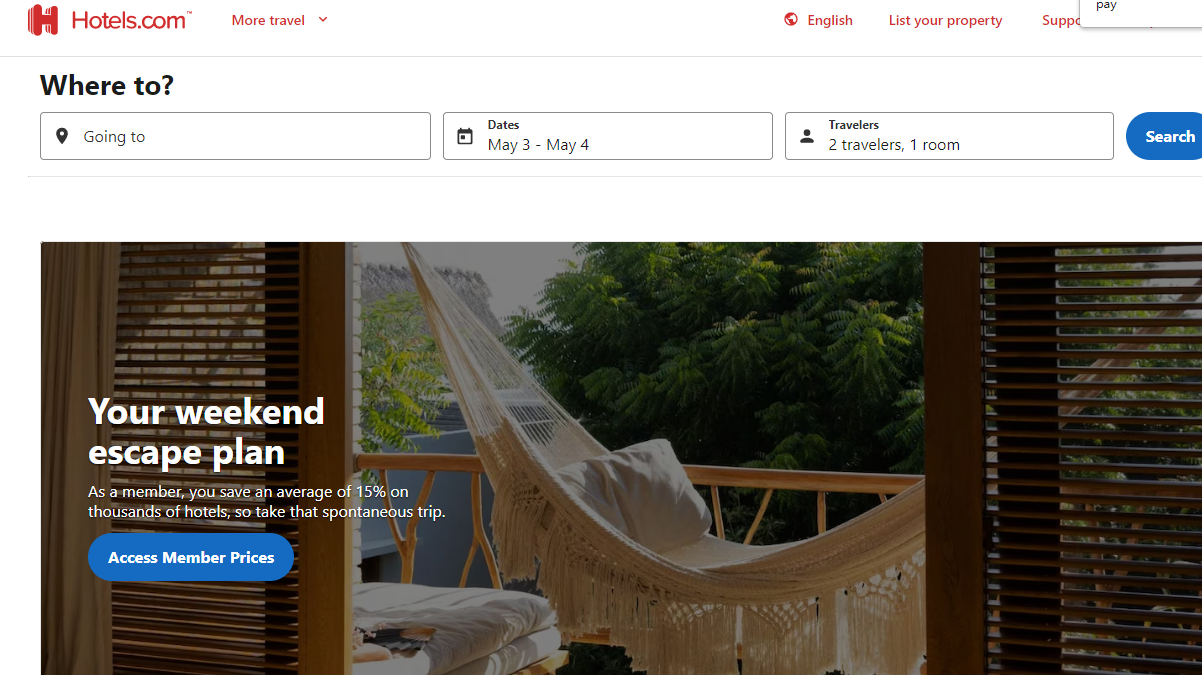Click the Your weekend escape plan heading
This screenshot has height=675, width=1202.
[206, 432]
